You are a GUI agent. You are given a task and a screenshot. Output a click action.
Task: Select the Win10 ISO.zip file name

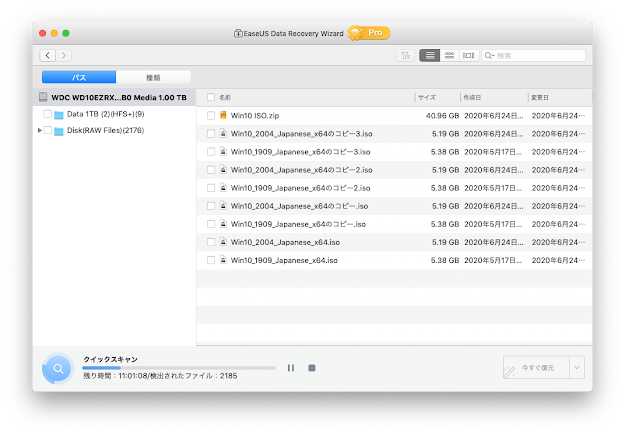[x=255, y=116]
